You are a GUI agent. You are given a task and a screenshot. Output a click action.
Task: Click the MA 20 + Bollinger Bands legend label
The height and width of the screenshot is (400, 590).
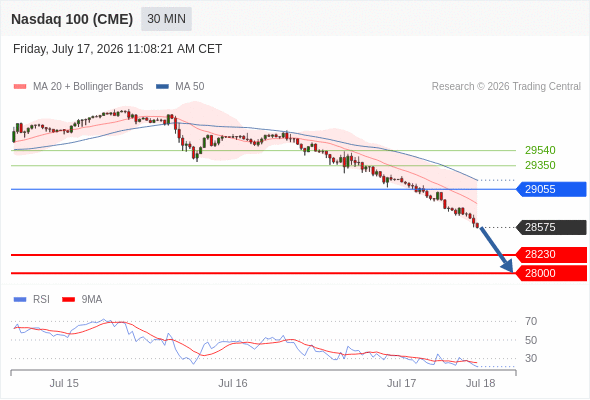[x=88, y=87]
